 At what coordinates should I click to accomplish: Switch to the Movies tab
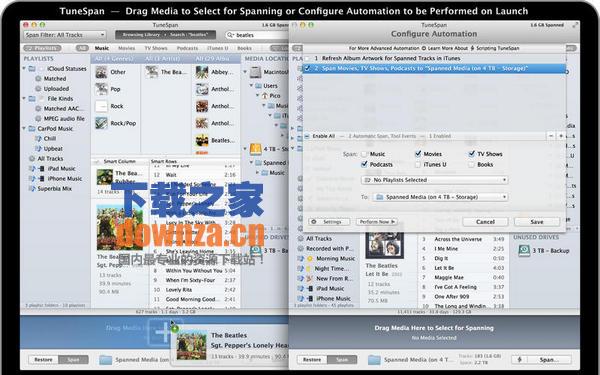(126, 48)
